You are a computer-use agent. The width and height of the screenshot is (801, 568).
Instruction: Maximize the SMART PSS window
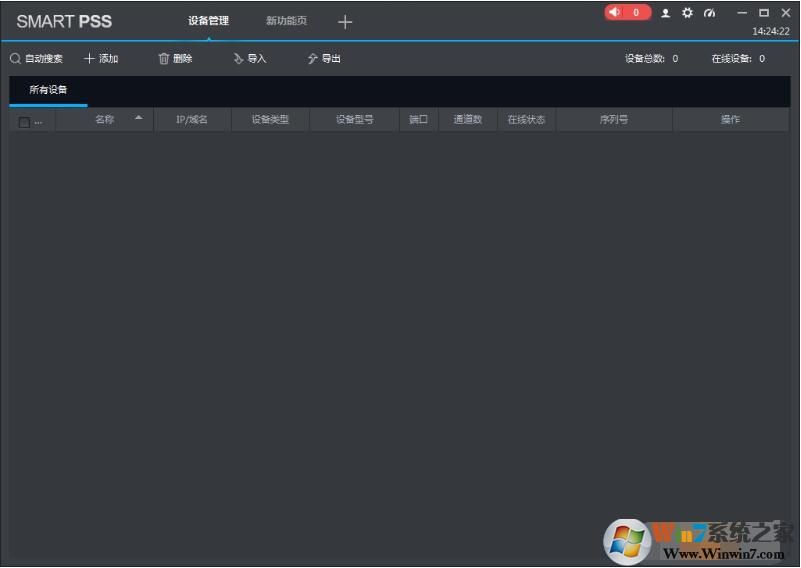[x=764, y=13]
